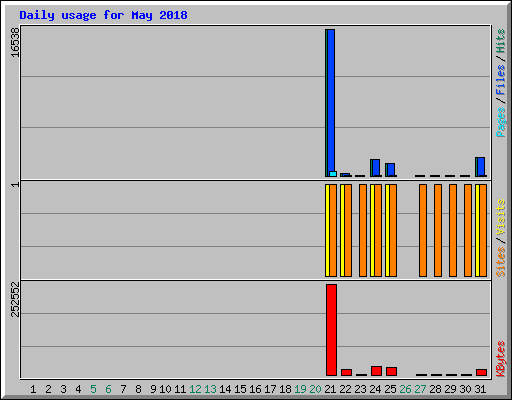Click the day 9 label on the x-axis
This screenshot has width=512, height=400.
point(153,389)
